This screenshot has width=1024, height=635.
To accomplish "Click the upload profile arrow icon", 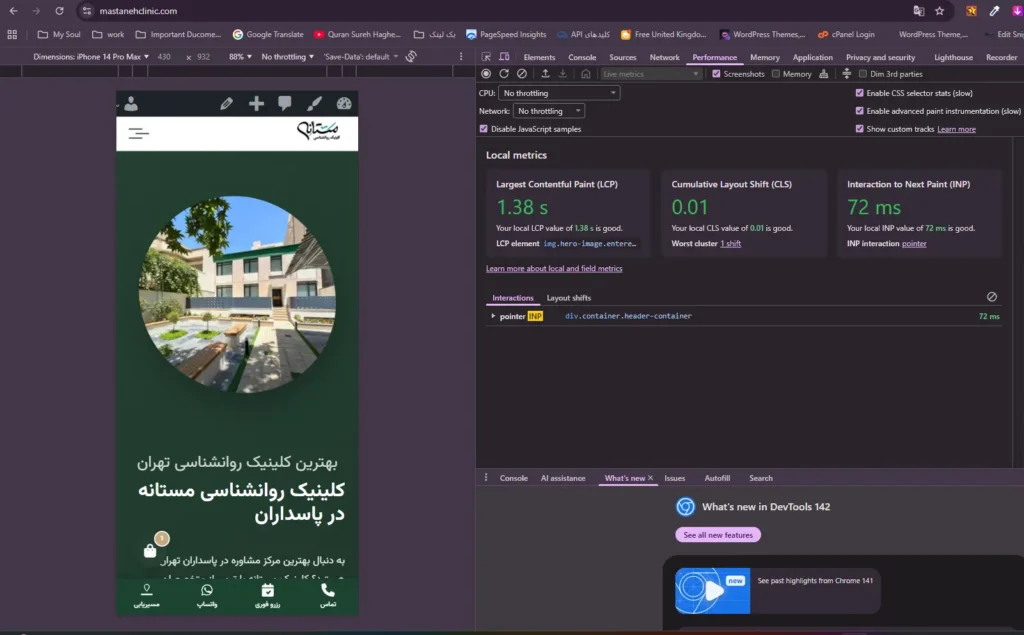I will pos(546,74).
